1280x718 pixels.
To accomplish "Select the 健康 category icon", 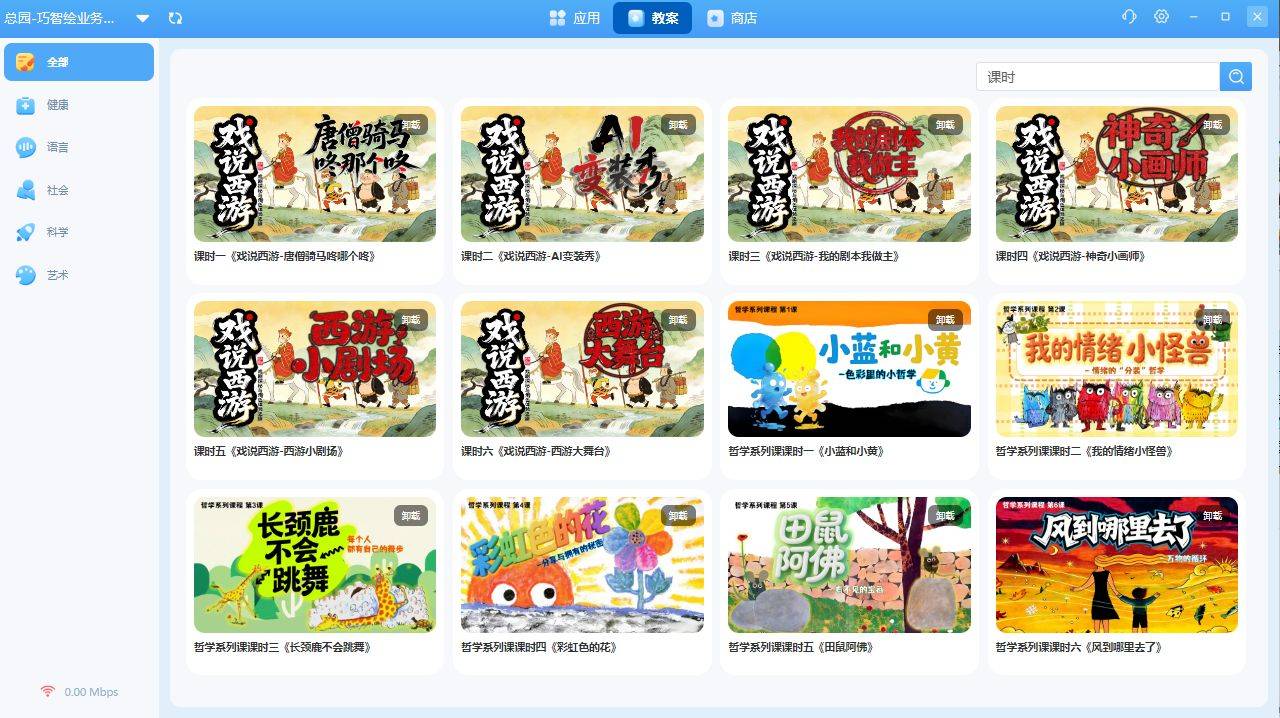I will 26,105.
